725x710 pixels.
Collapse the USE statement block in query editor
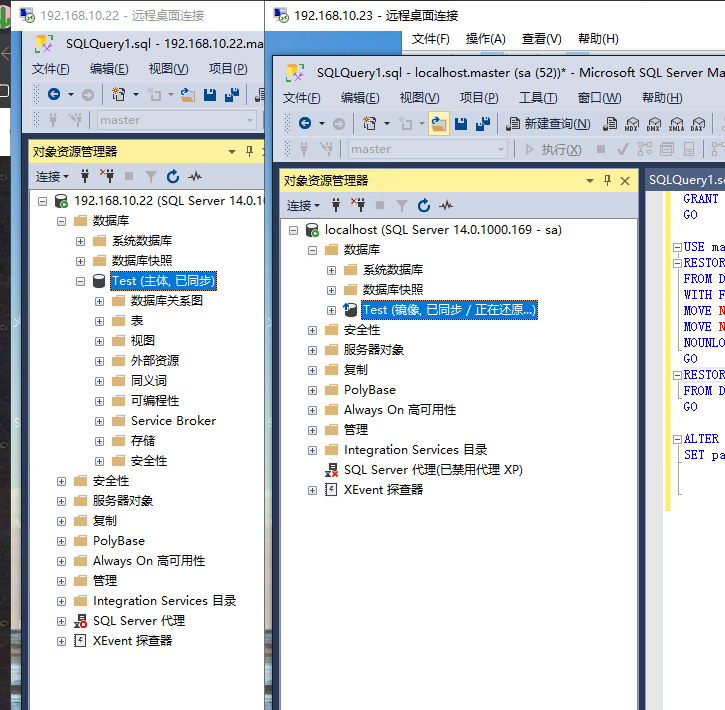click(677, 247)
